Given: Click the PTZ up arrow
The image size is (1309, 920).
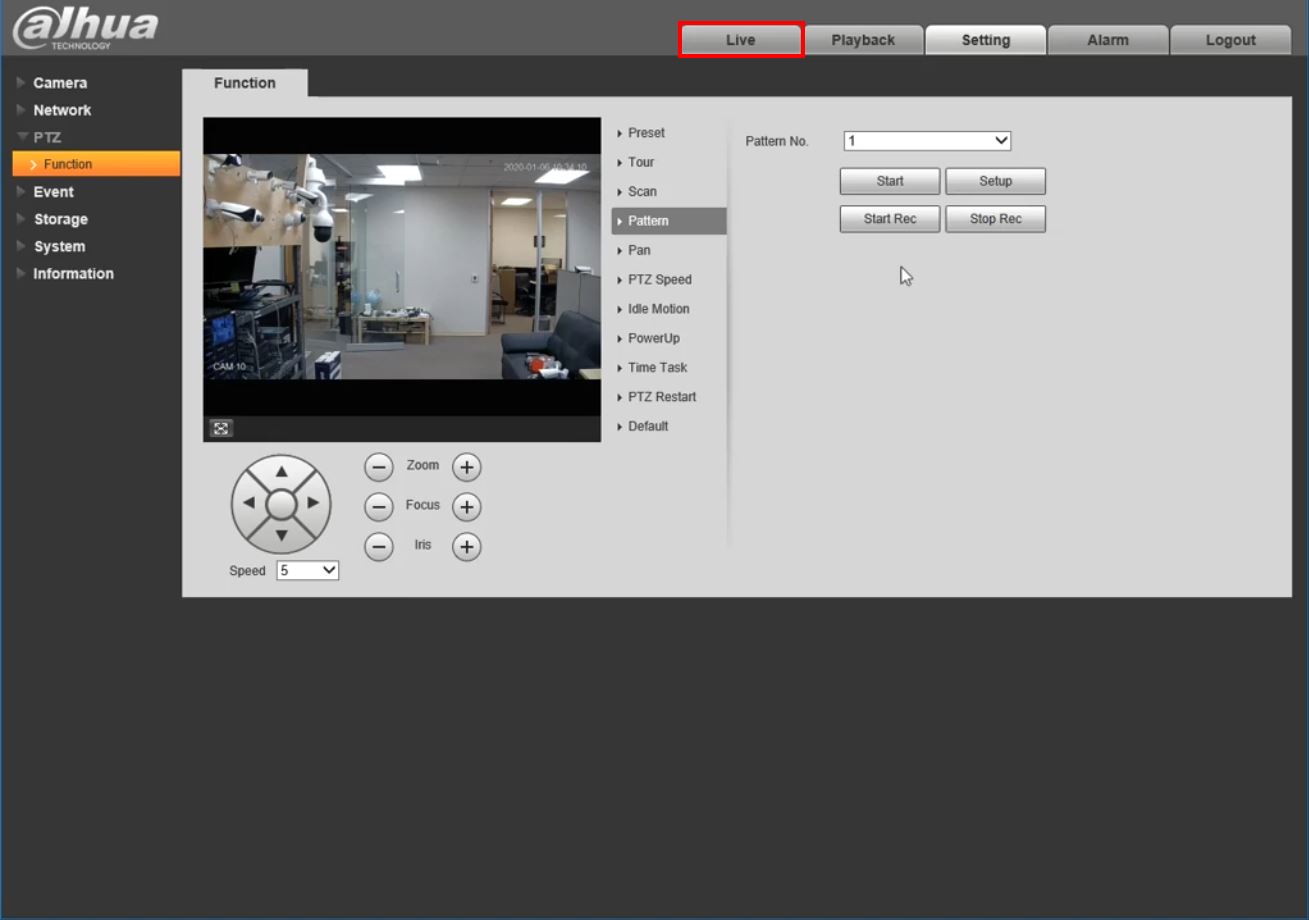Looking at the screenshot, I should pos(281,472).
